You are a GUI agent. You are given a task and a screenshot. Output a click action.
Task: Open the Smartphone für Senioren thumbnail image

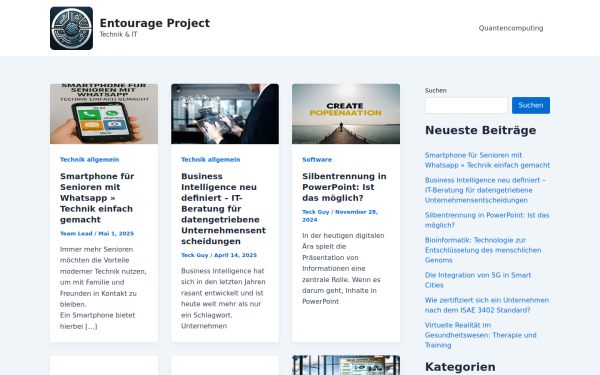click(x=104, y=114)
